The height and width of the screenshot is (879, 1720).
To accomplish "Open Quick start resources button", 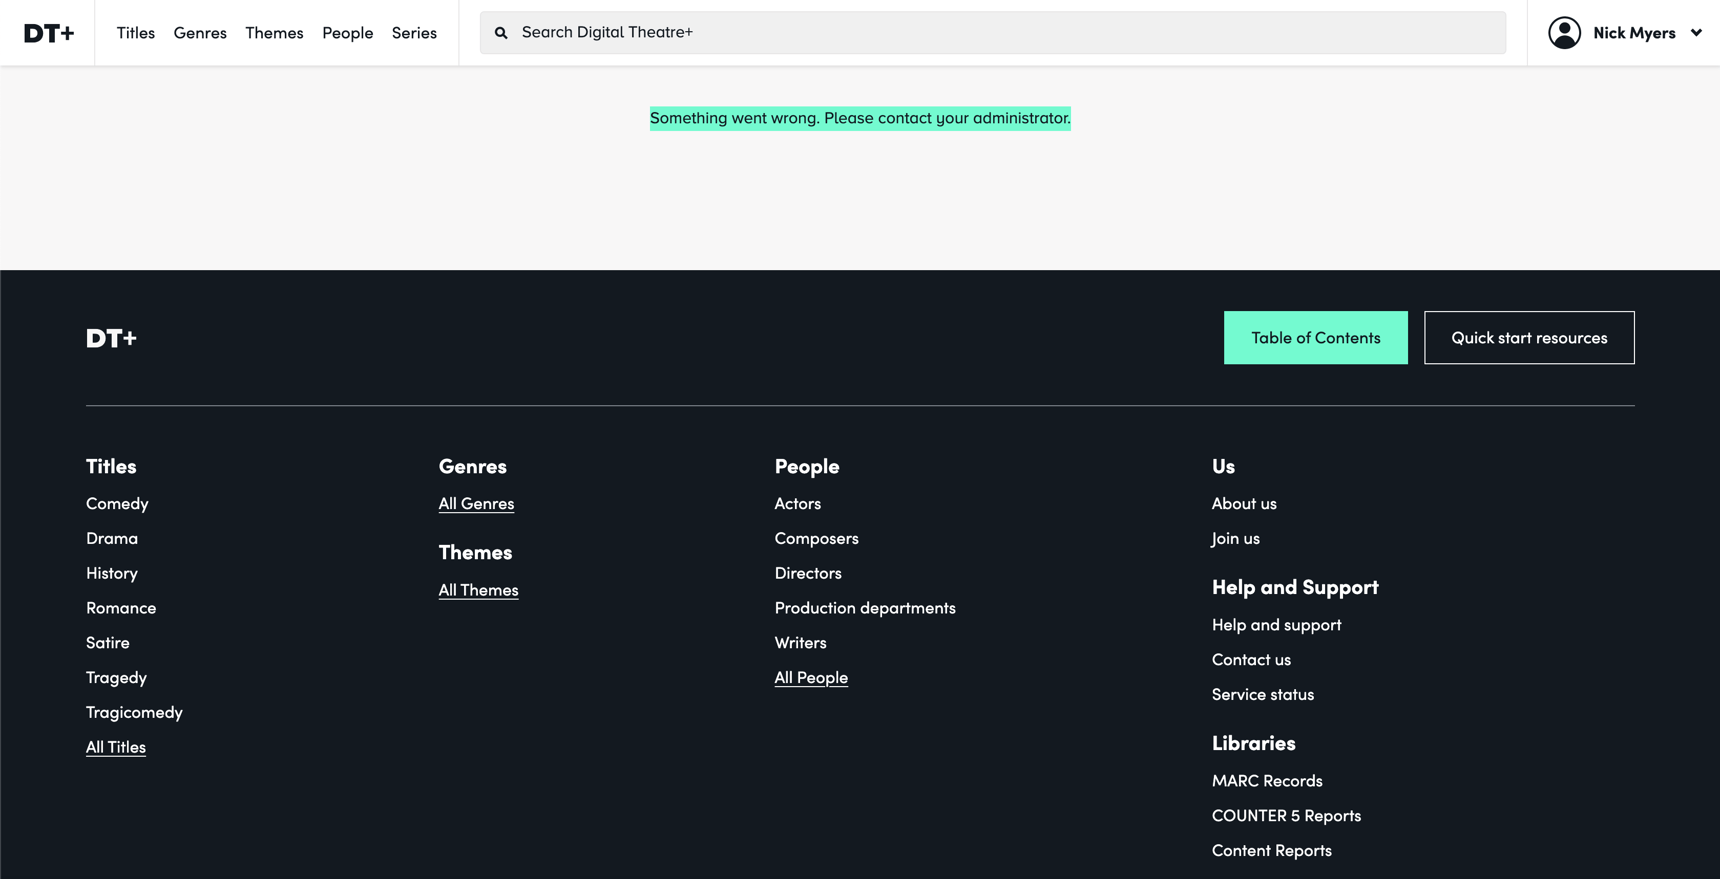I will pyautogui.click(x=1528, y=338).
